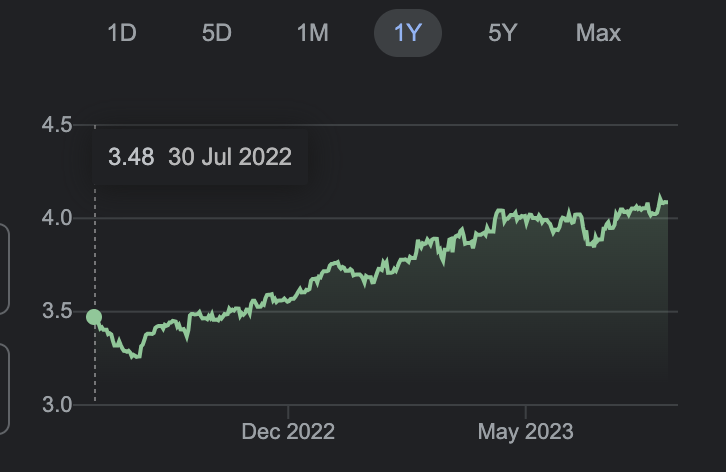Click the May 2023 x-axis tick mark
726x472 pixels.
tap(526, 412)
